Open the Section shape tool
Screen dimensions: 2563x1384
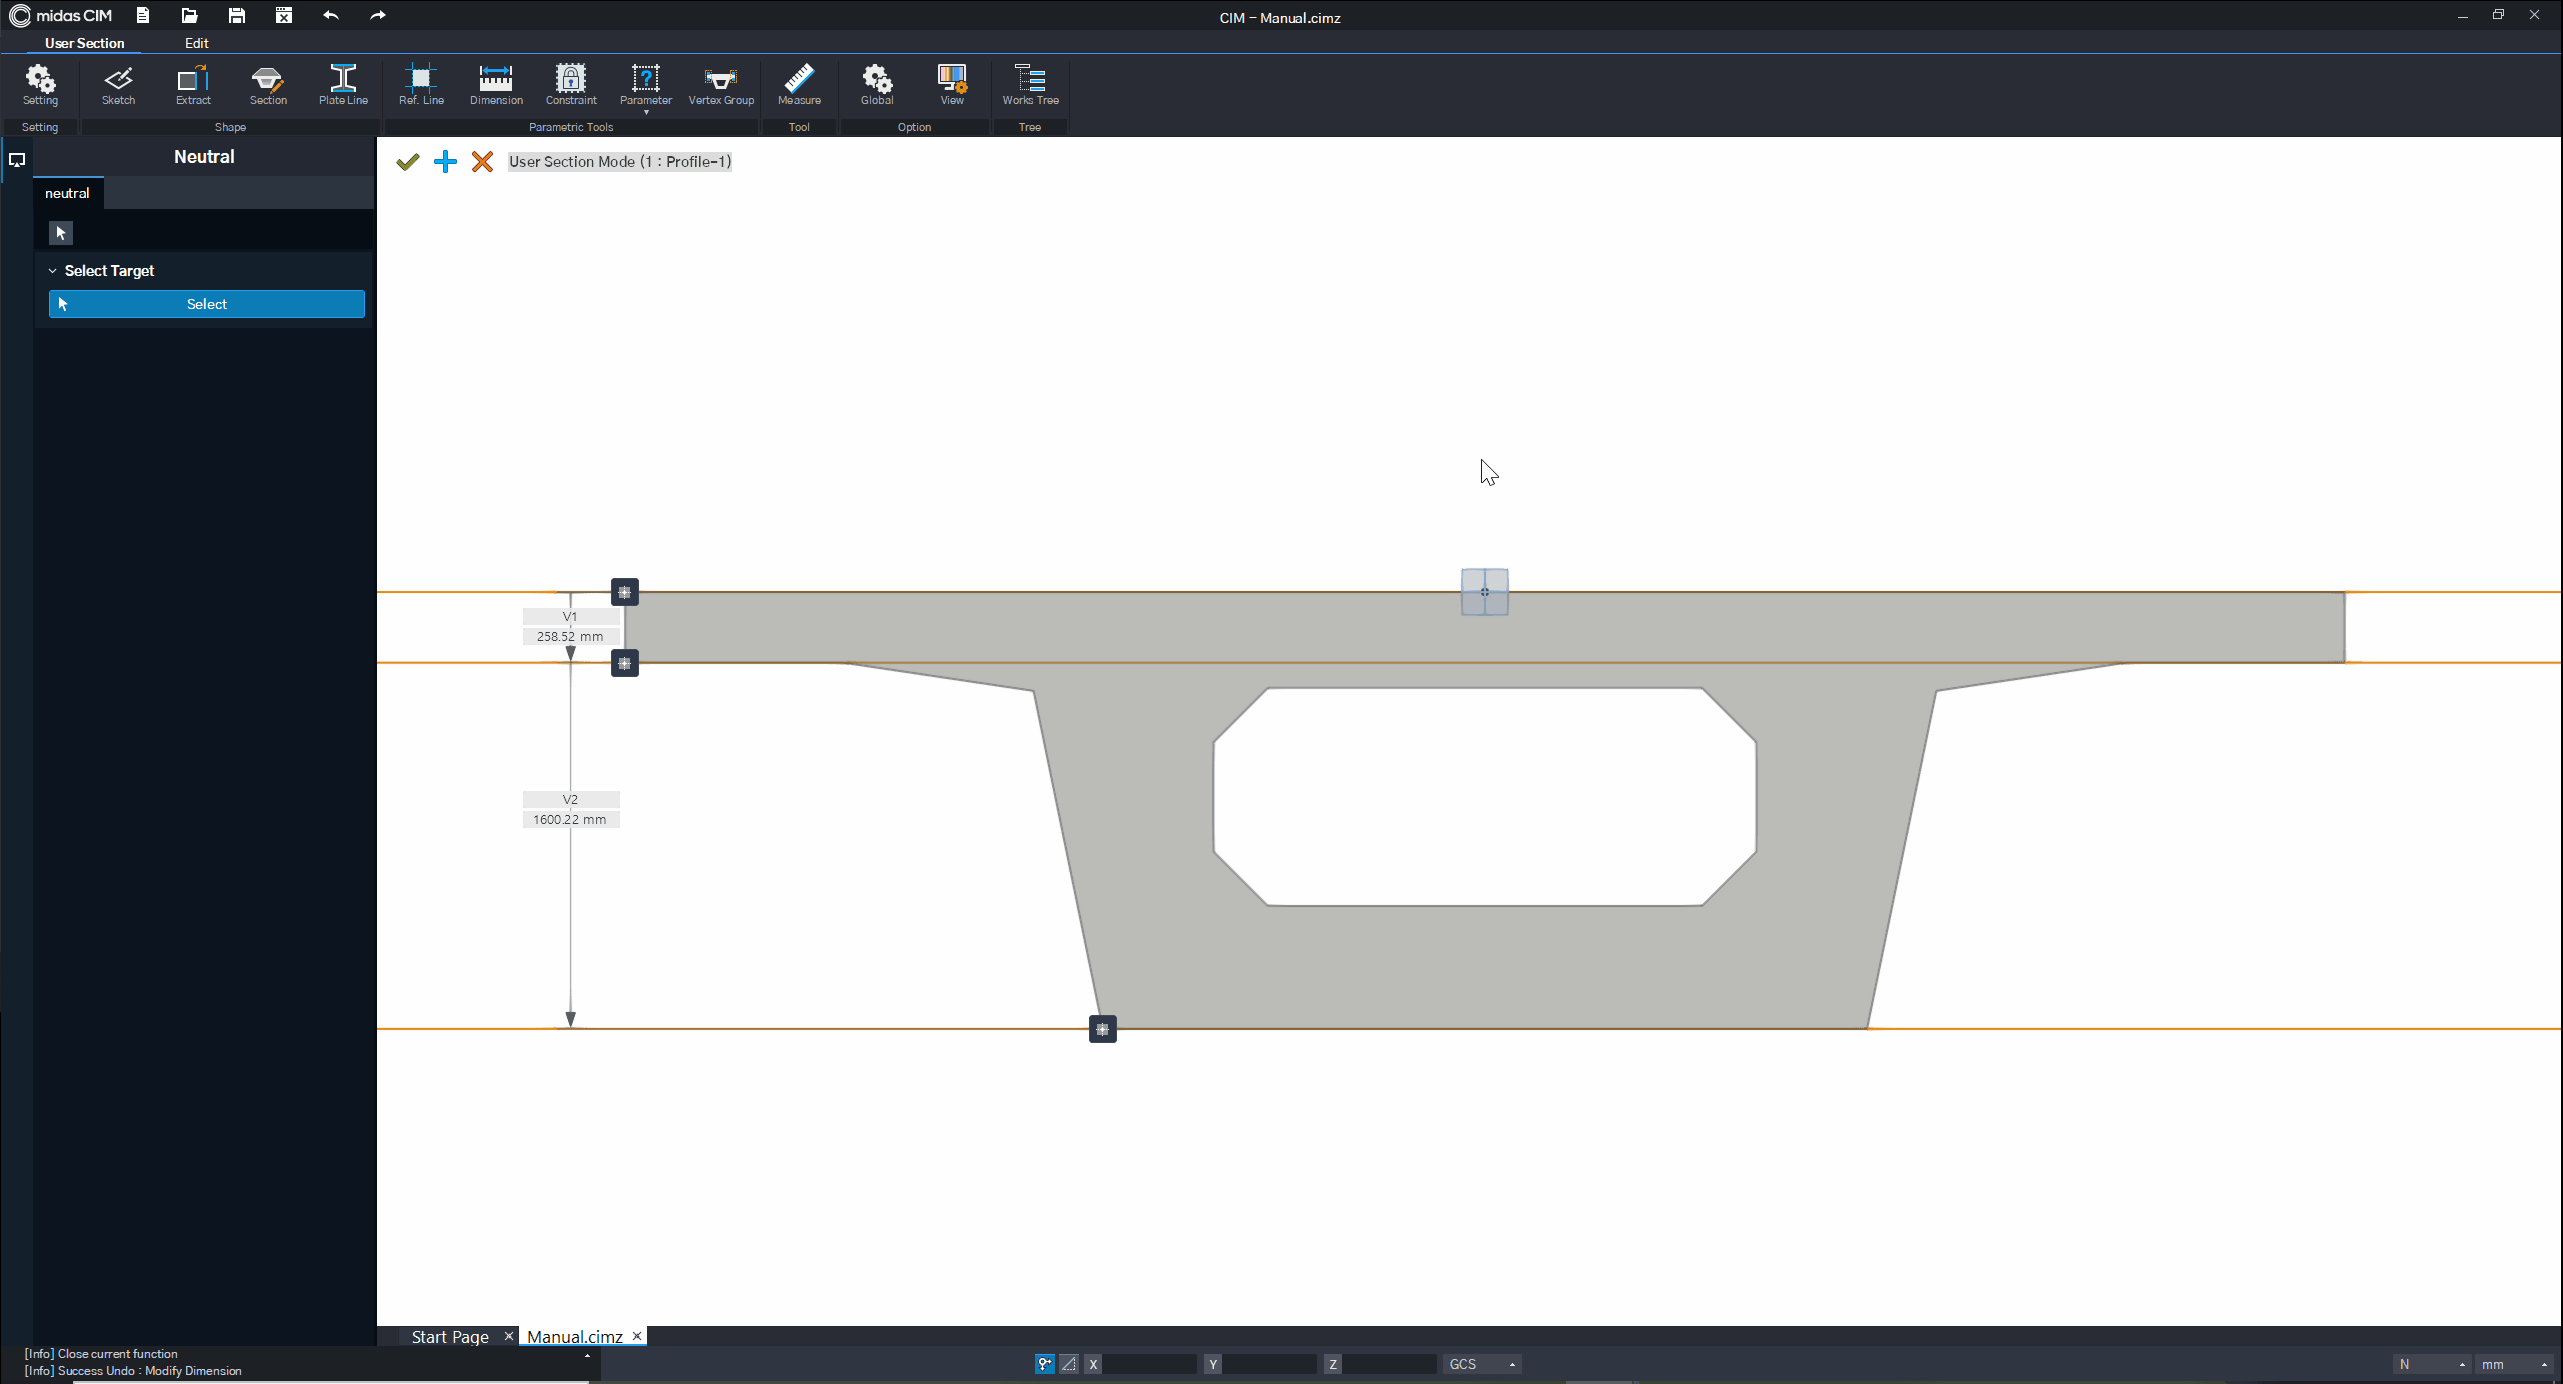pyautogui.click(x=268, y=85)
